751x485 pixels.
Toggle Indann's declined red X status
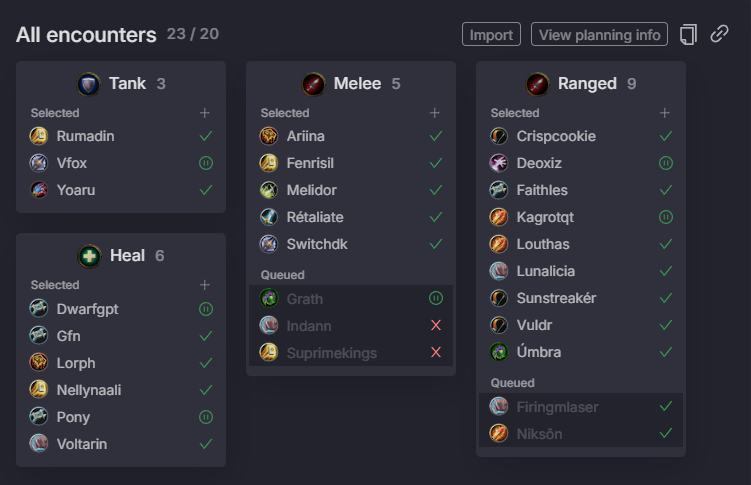[436, 326]
